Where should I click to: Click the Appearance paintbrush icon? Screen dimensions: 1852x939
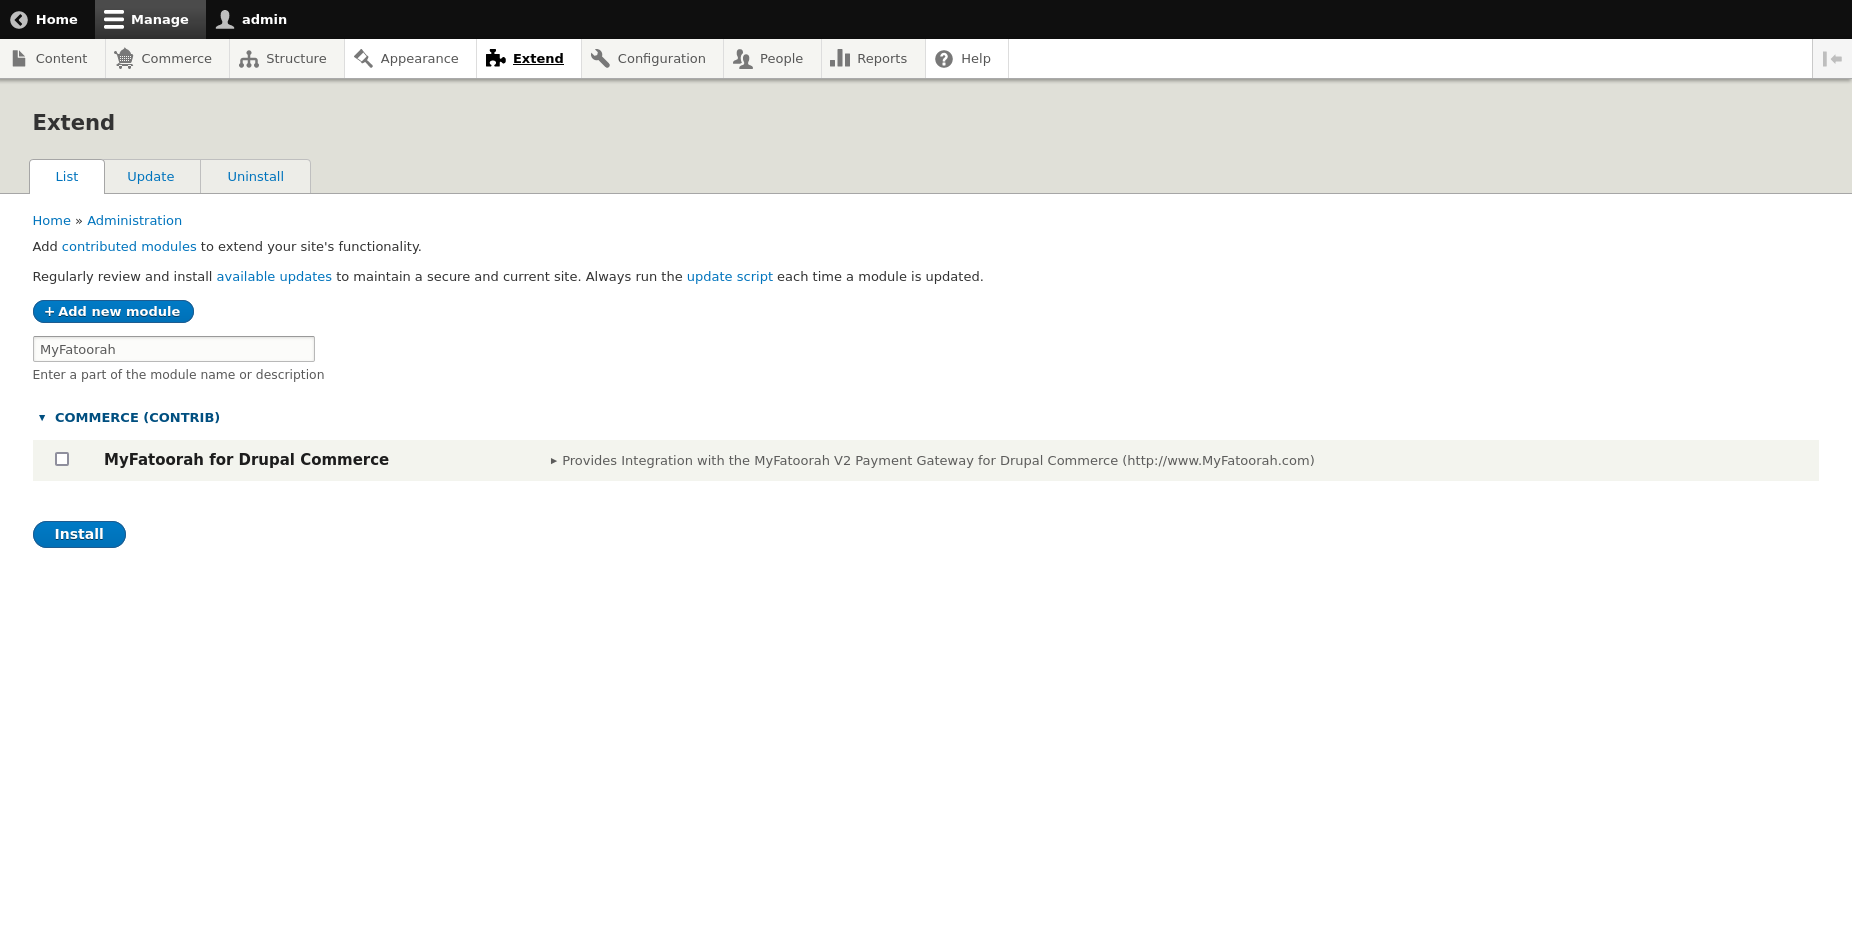[x=363, y=59]
